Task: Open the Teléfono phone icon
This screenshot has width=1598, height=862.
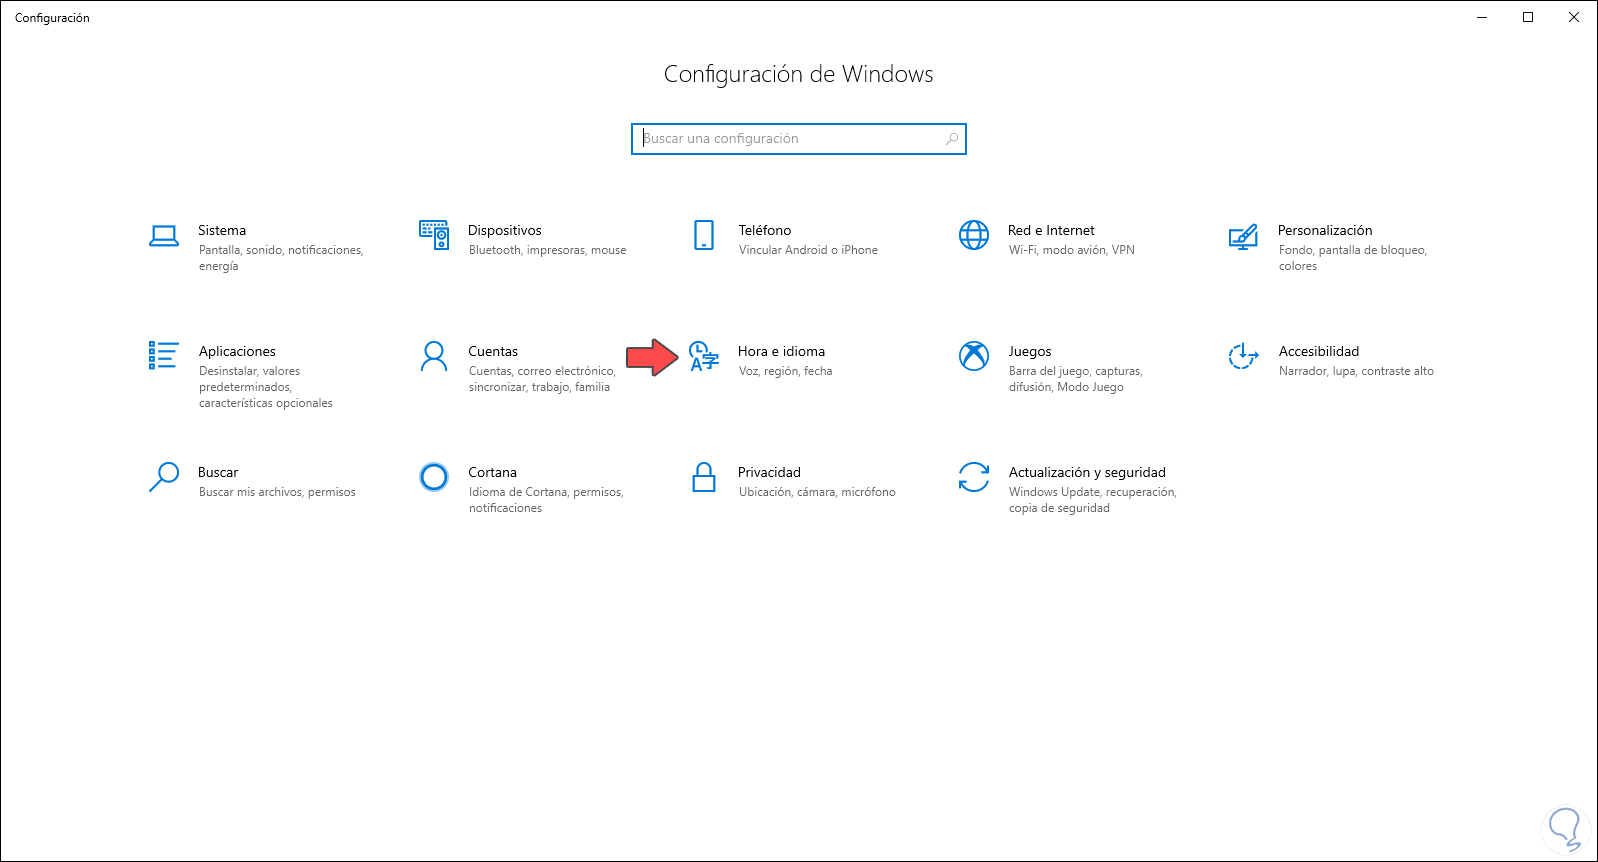Action: tap(704, 235)
